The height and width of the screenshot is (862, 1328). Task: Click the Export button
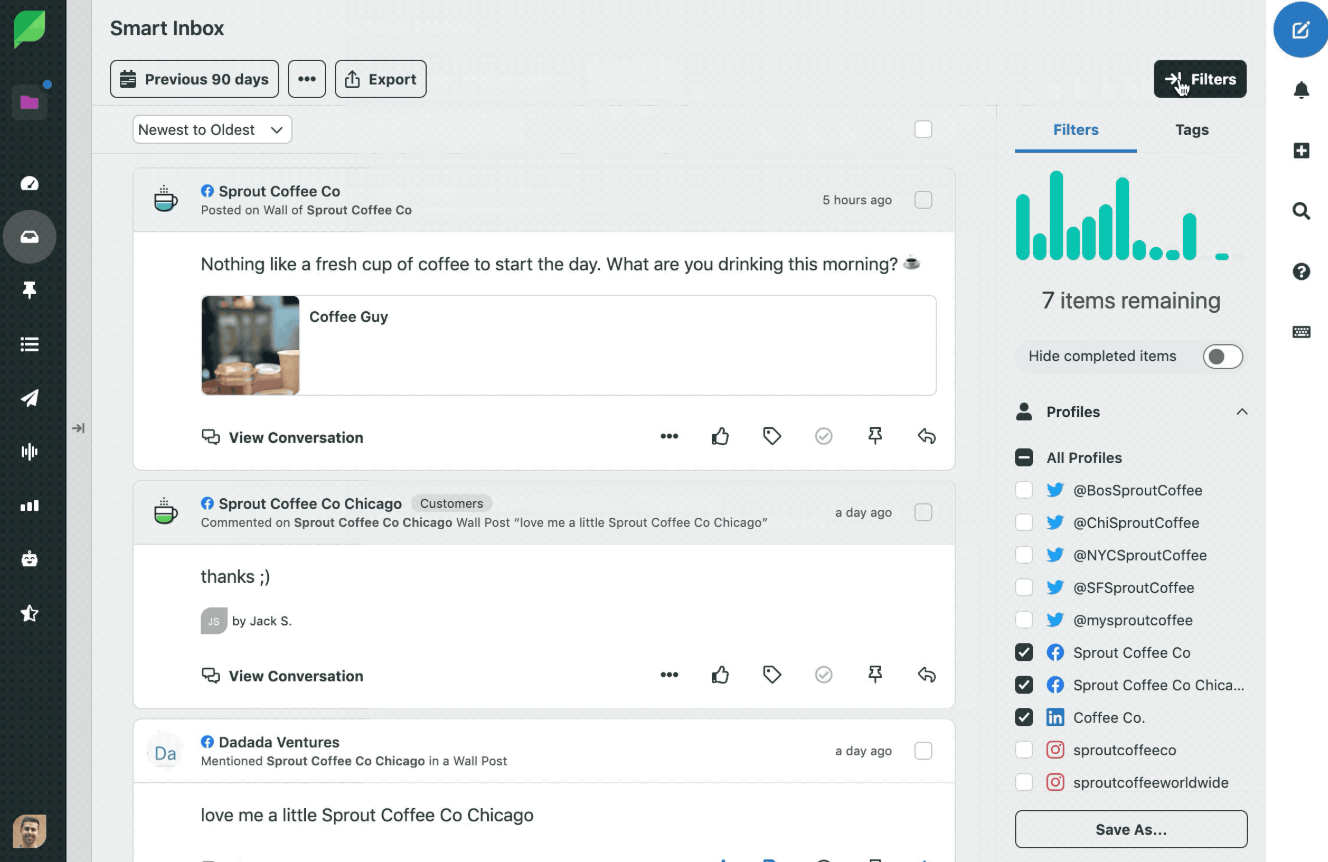[381, 79]
